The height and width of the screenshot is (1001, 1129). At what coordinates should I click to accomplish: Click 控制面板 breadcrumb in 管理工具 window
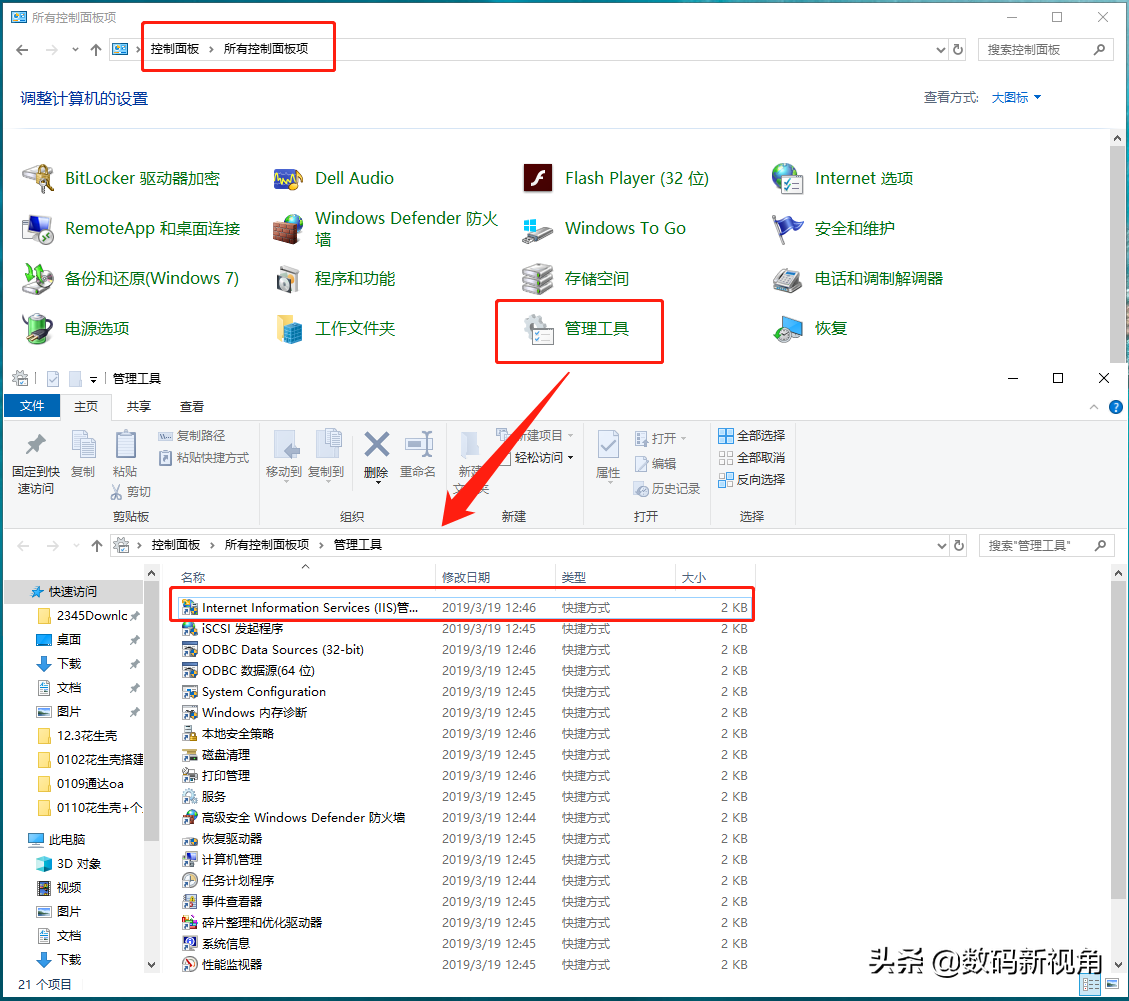tap(176, 545)
